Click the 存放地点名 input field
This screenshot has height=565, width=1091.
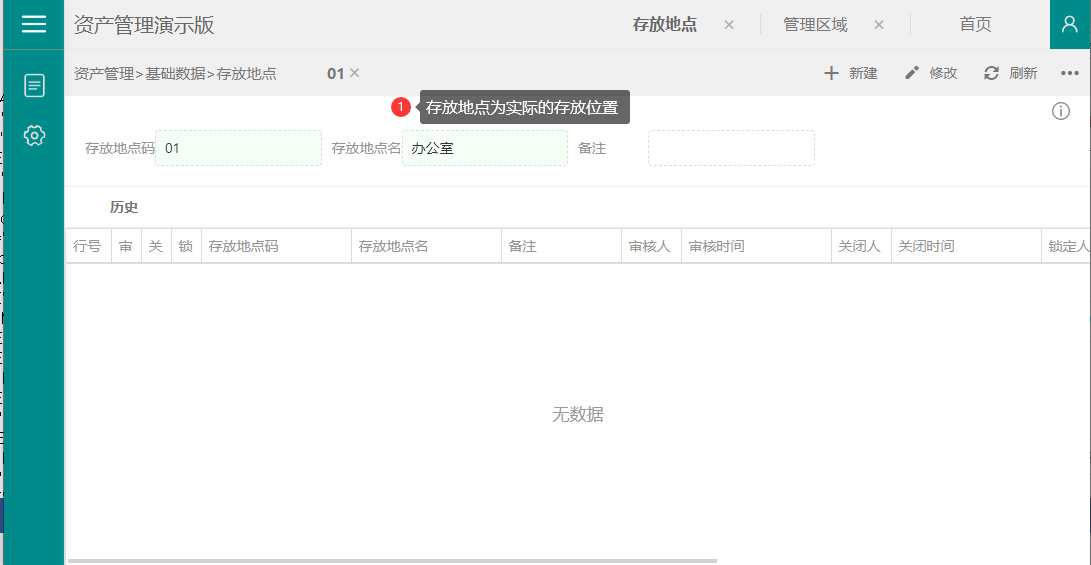pos(485,148)
